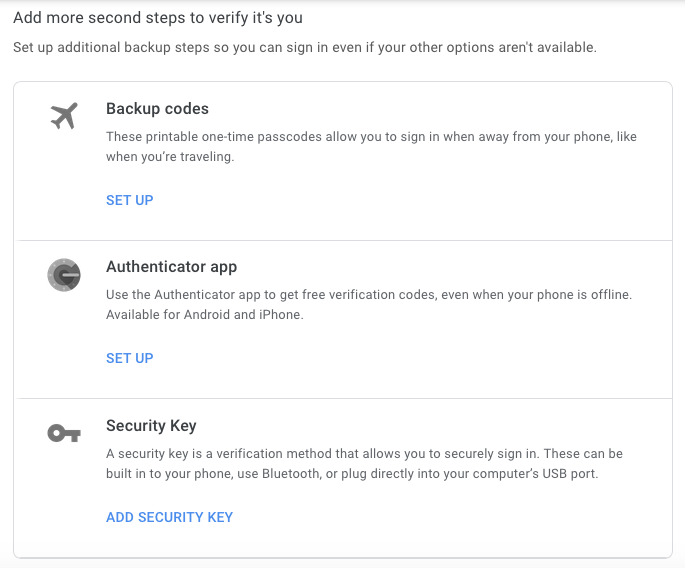This screenshot has width=685, height=568.
Task: Click empty space right of Authenticator app SET UP
Action: coord(400,358)
